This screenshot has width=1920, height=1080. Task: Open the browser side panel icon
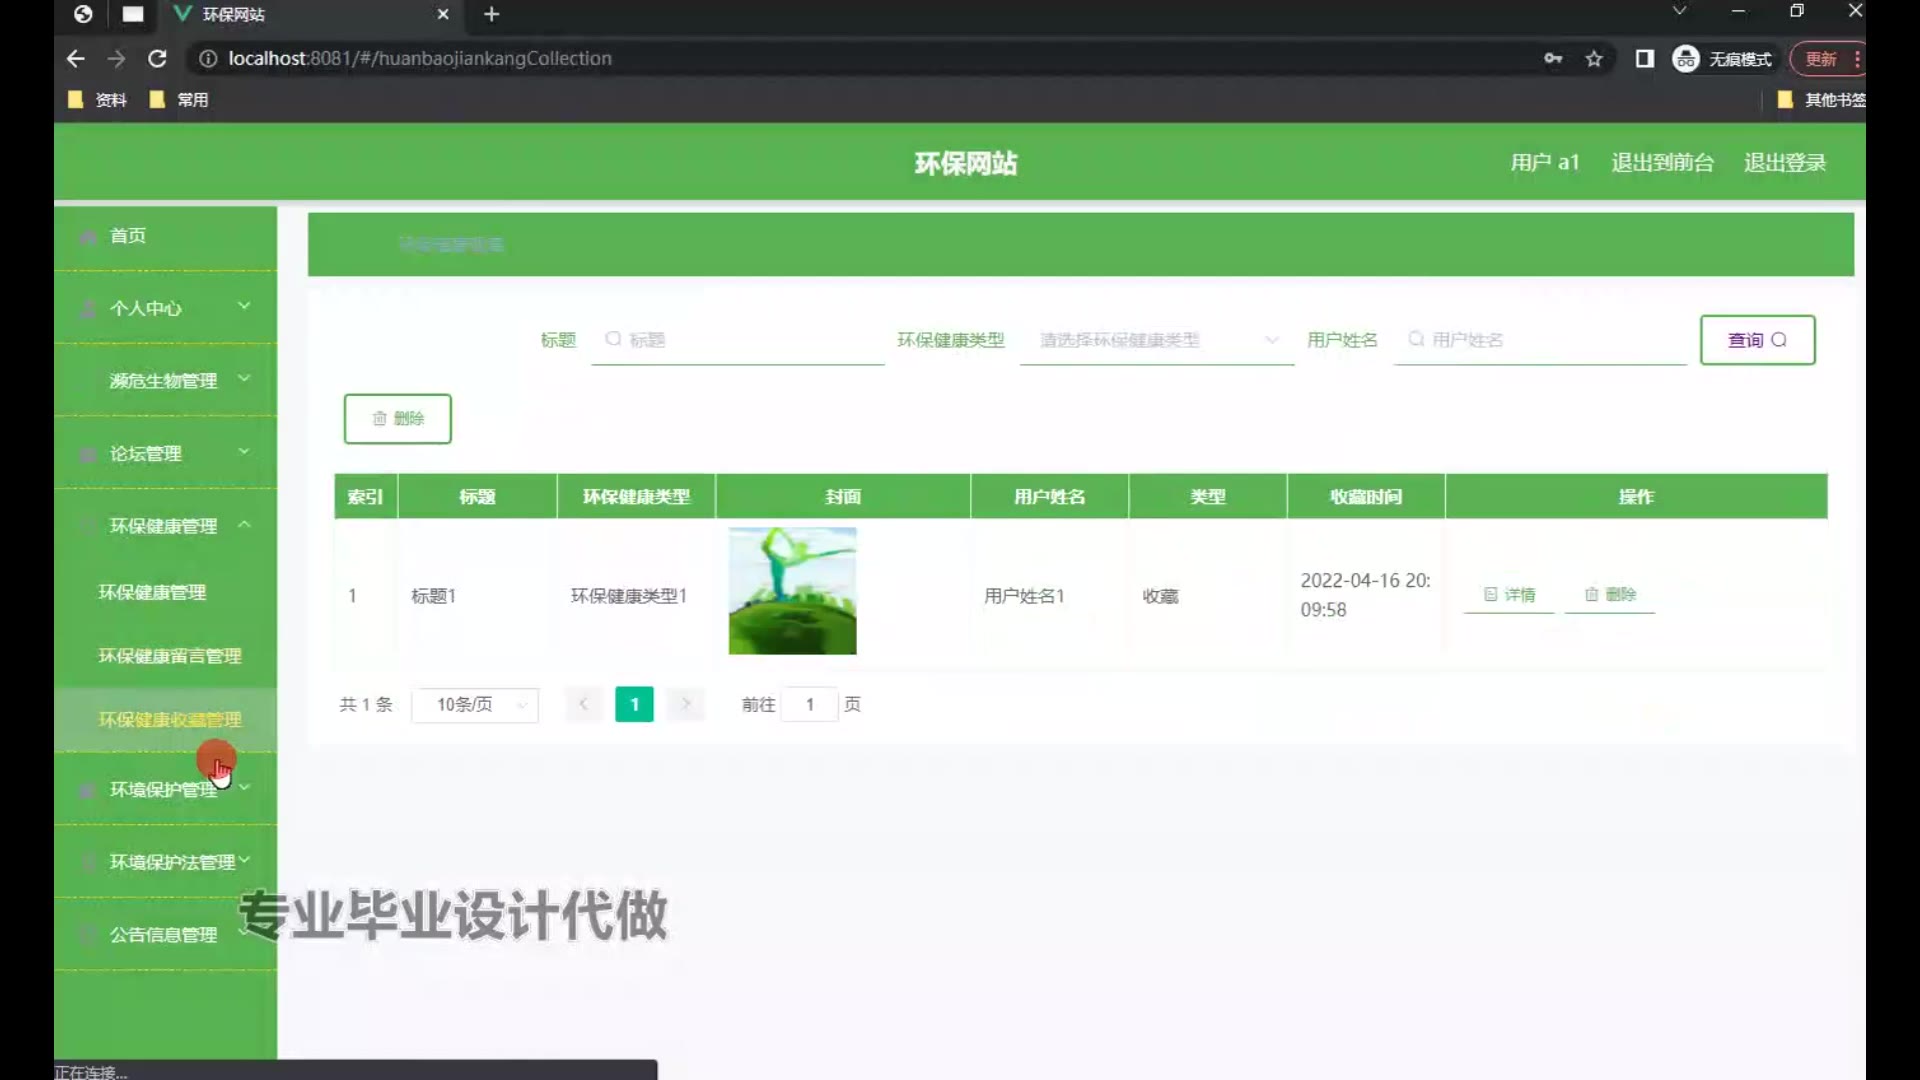point(1644,59)
